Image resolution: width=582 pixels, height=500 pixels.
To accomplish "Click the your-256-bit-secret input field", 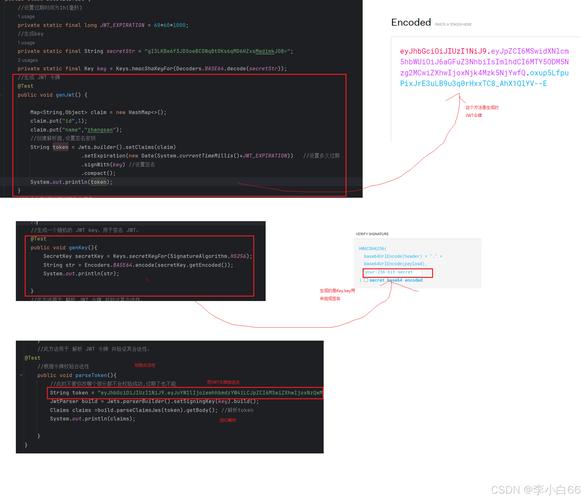I will [x=398, y=273].
